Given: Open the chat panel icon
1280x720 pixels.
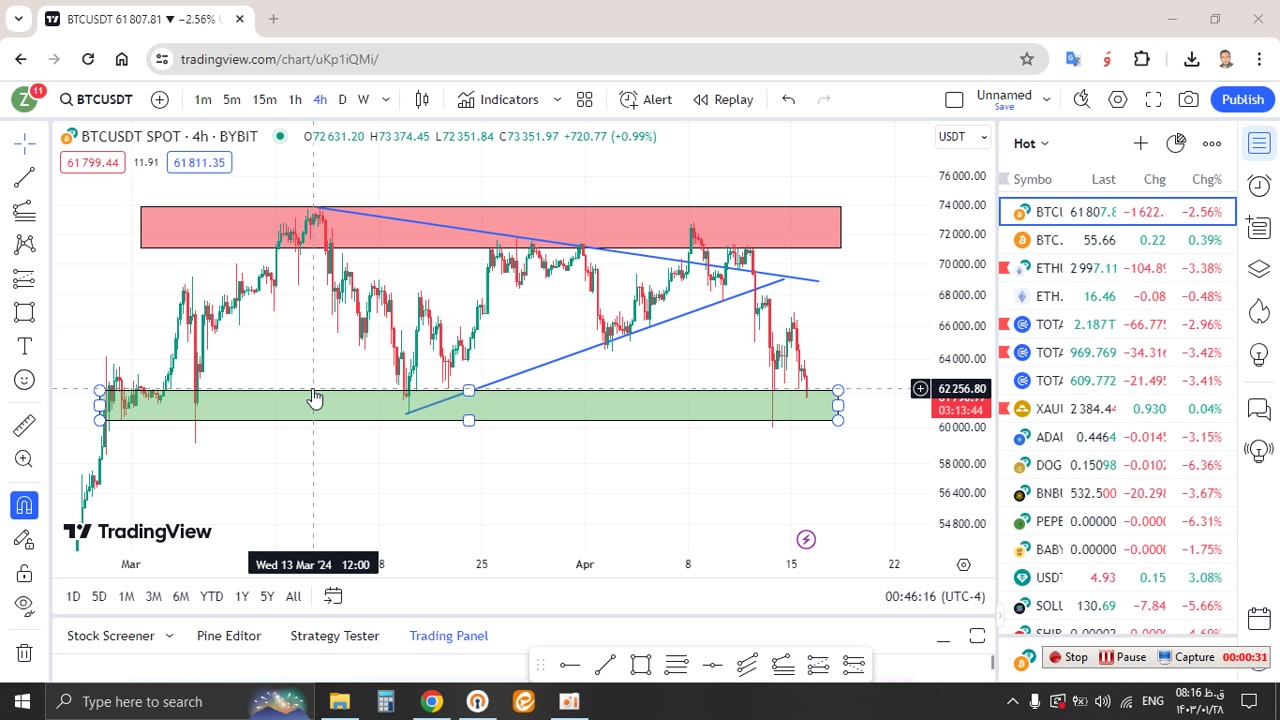Looking at the screenshot, I should (1259, 409).
